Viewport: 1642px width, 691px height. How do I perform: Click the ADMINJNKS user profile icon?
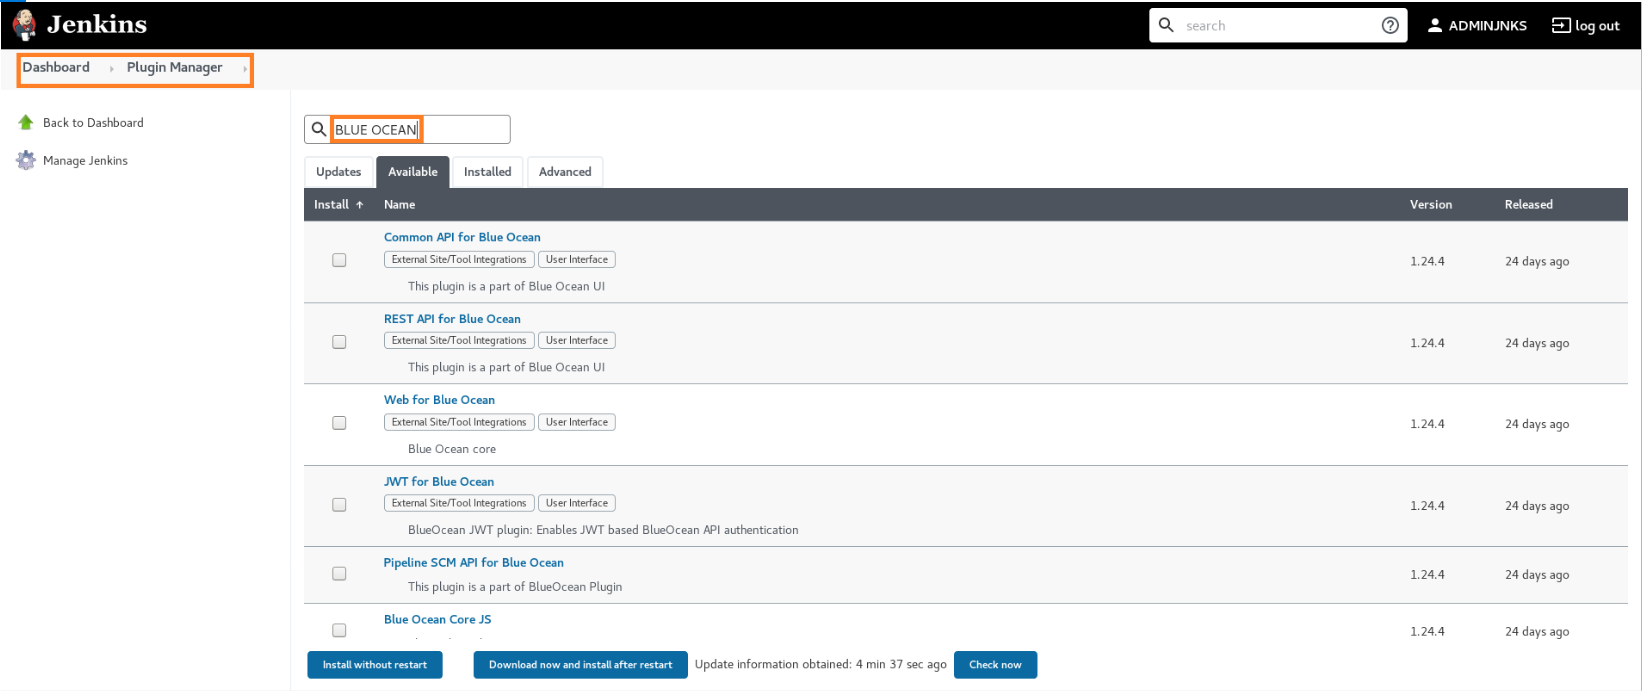(x=1435, y=26)
